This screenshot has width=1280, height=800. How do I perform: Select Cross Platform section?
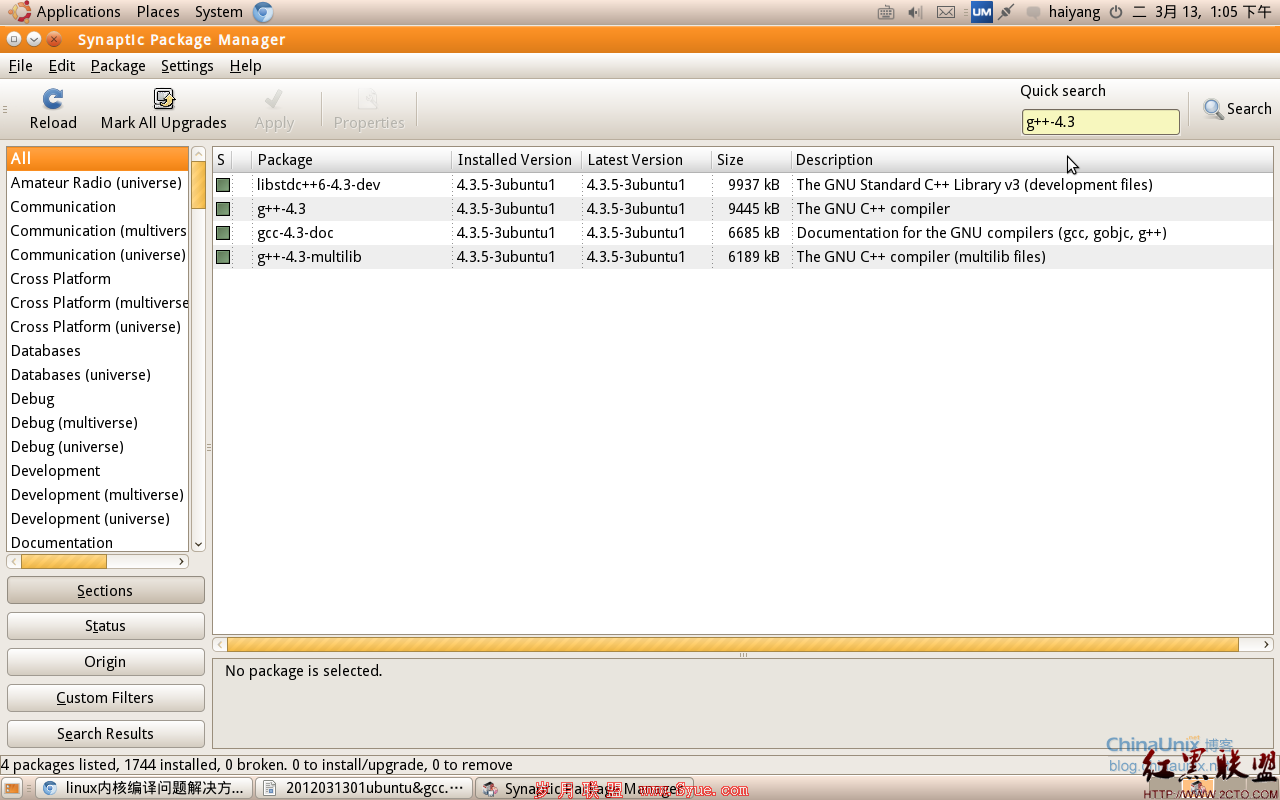98,279
